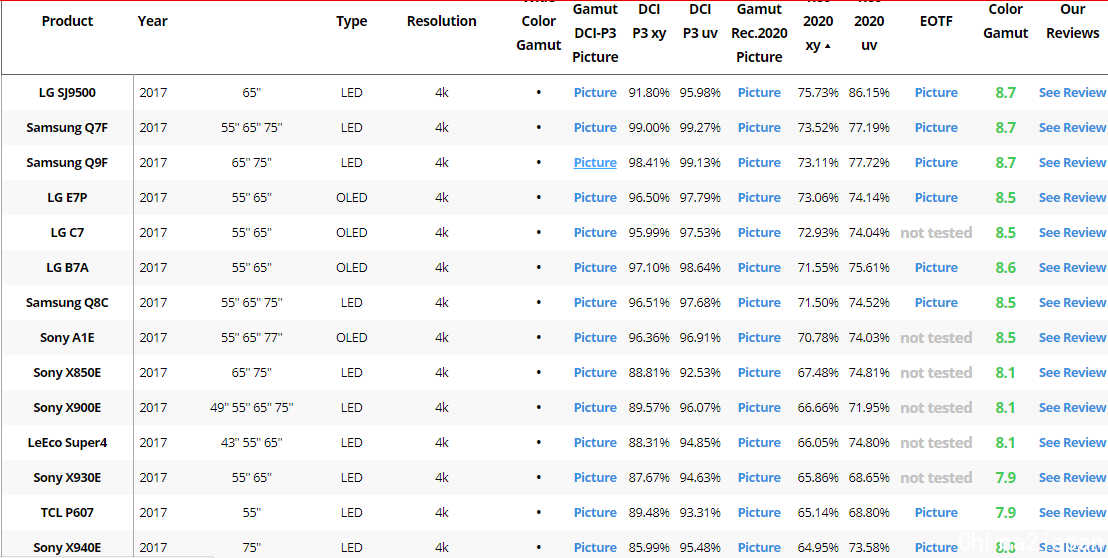Open See Review for LG B7A

(x=1072, y=268)
